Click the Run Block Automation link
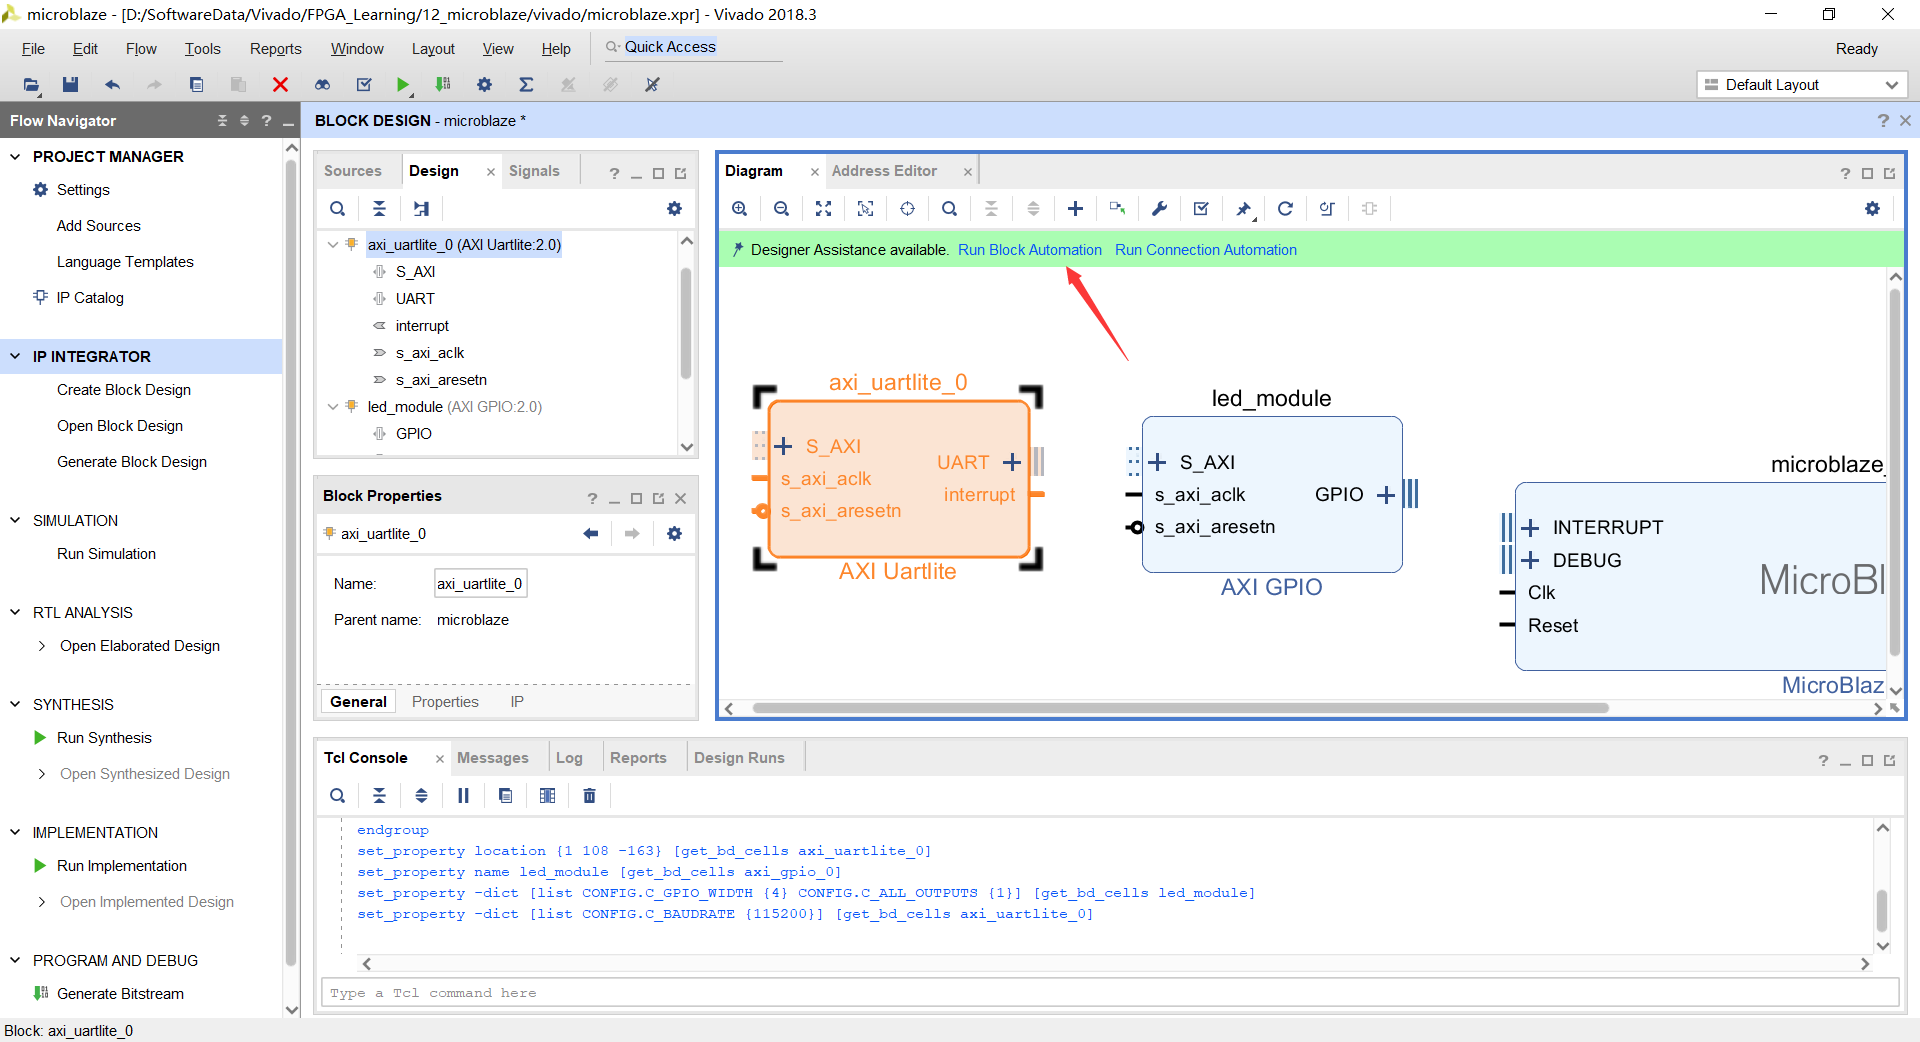 pyautogui.click(x=1029, y=250)
